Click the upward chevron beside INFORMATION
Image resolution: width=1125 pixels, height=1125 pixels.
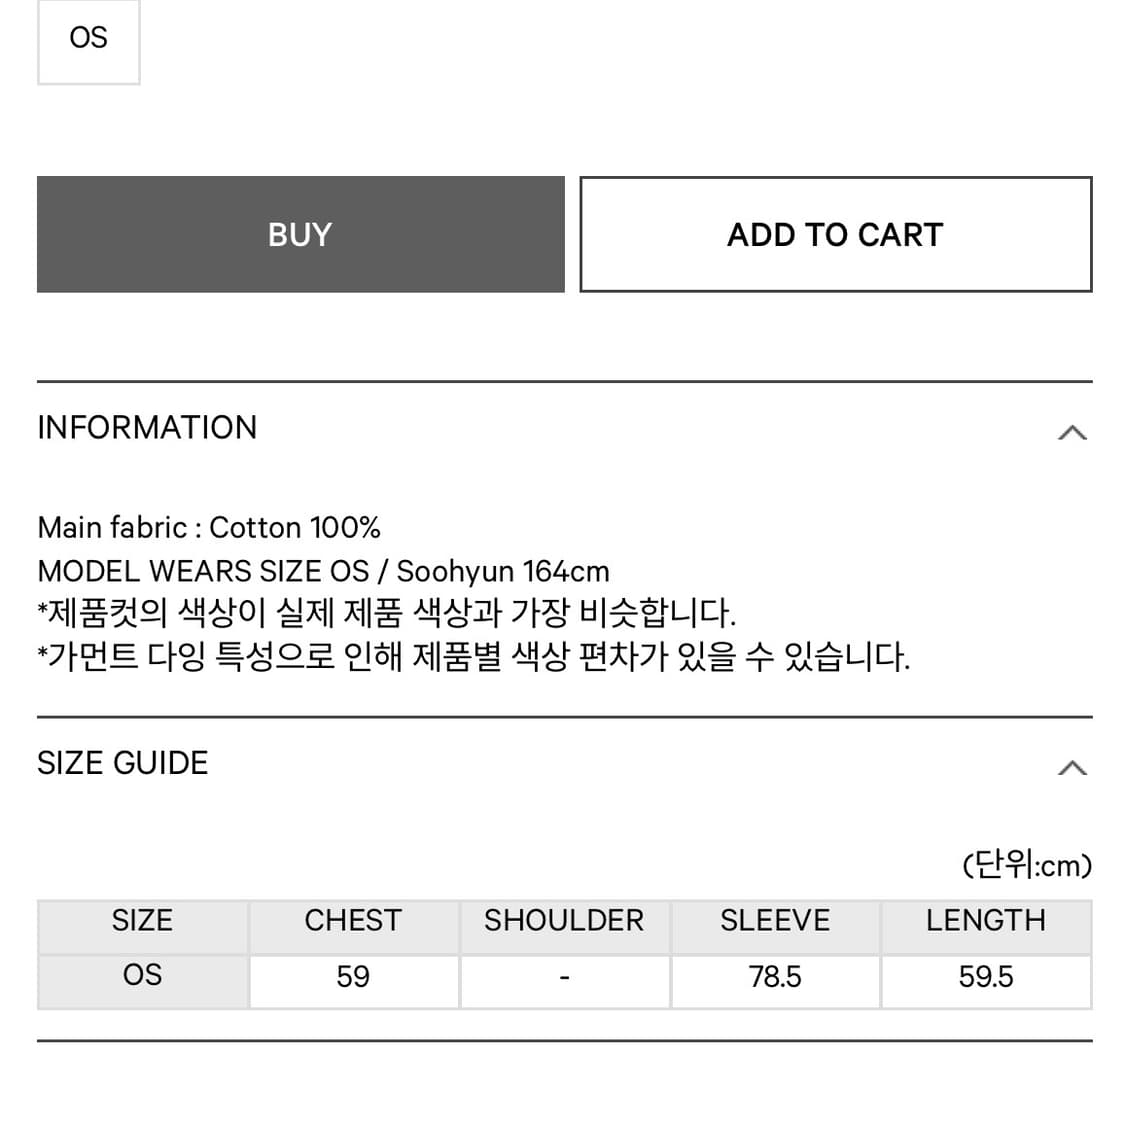tap(1073, 431)
